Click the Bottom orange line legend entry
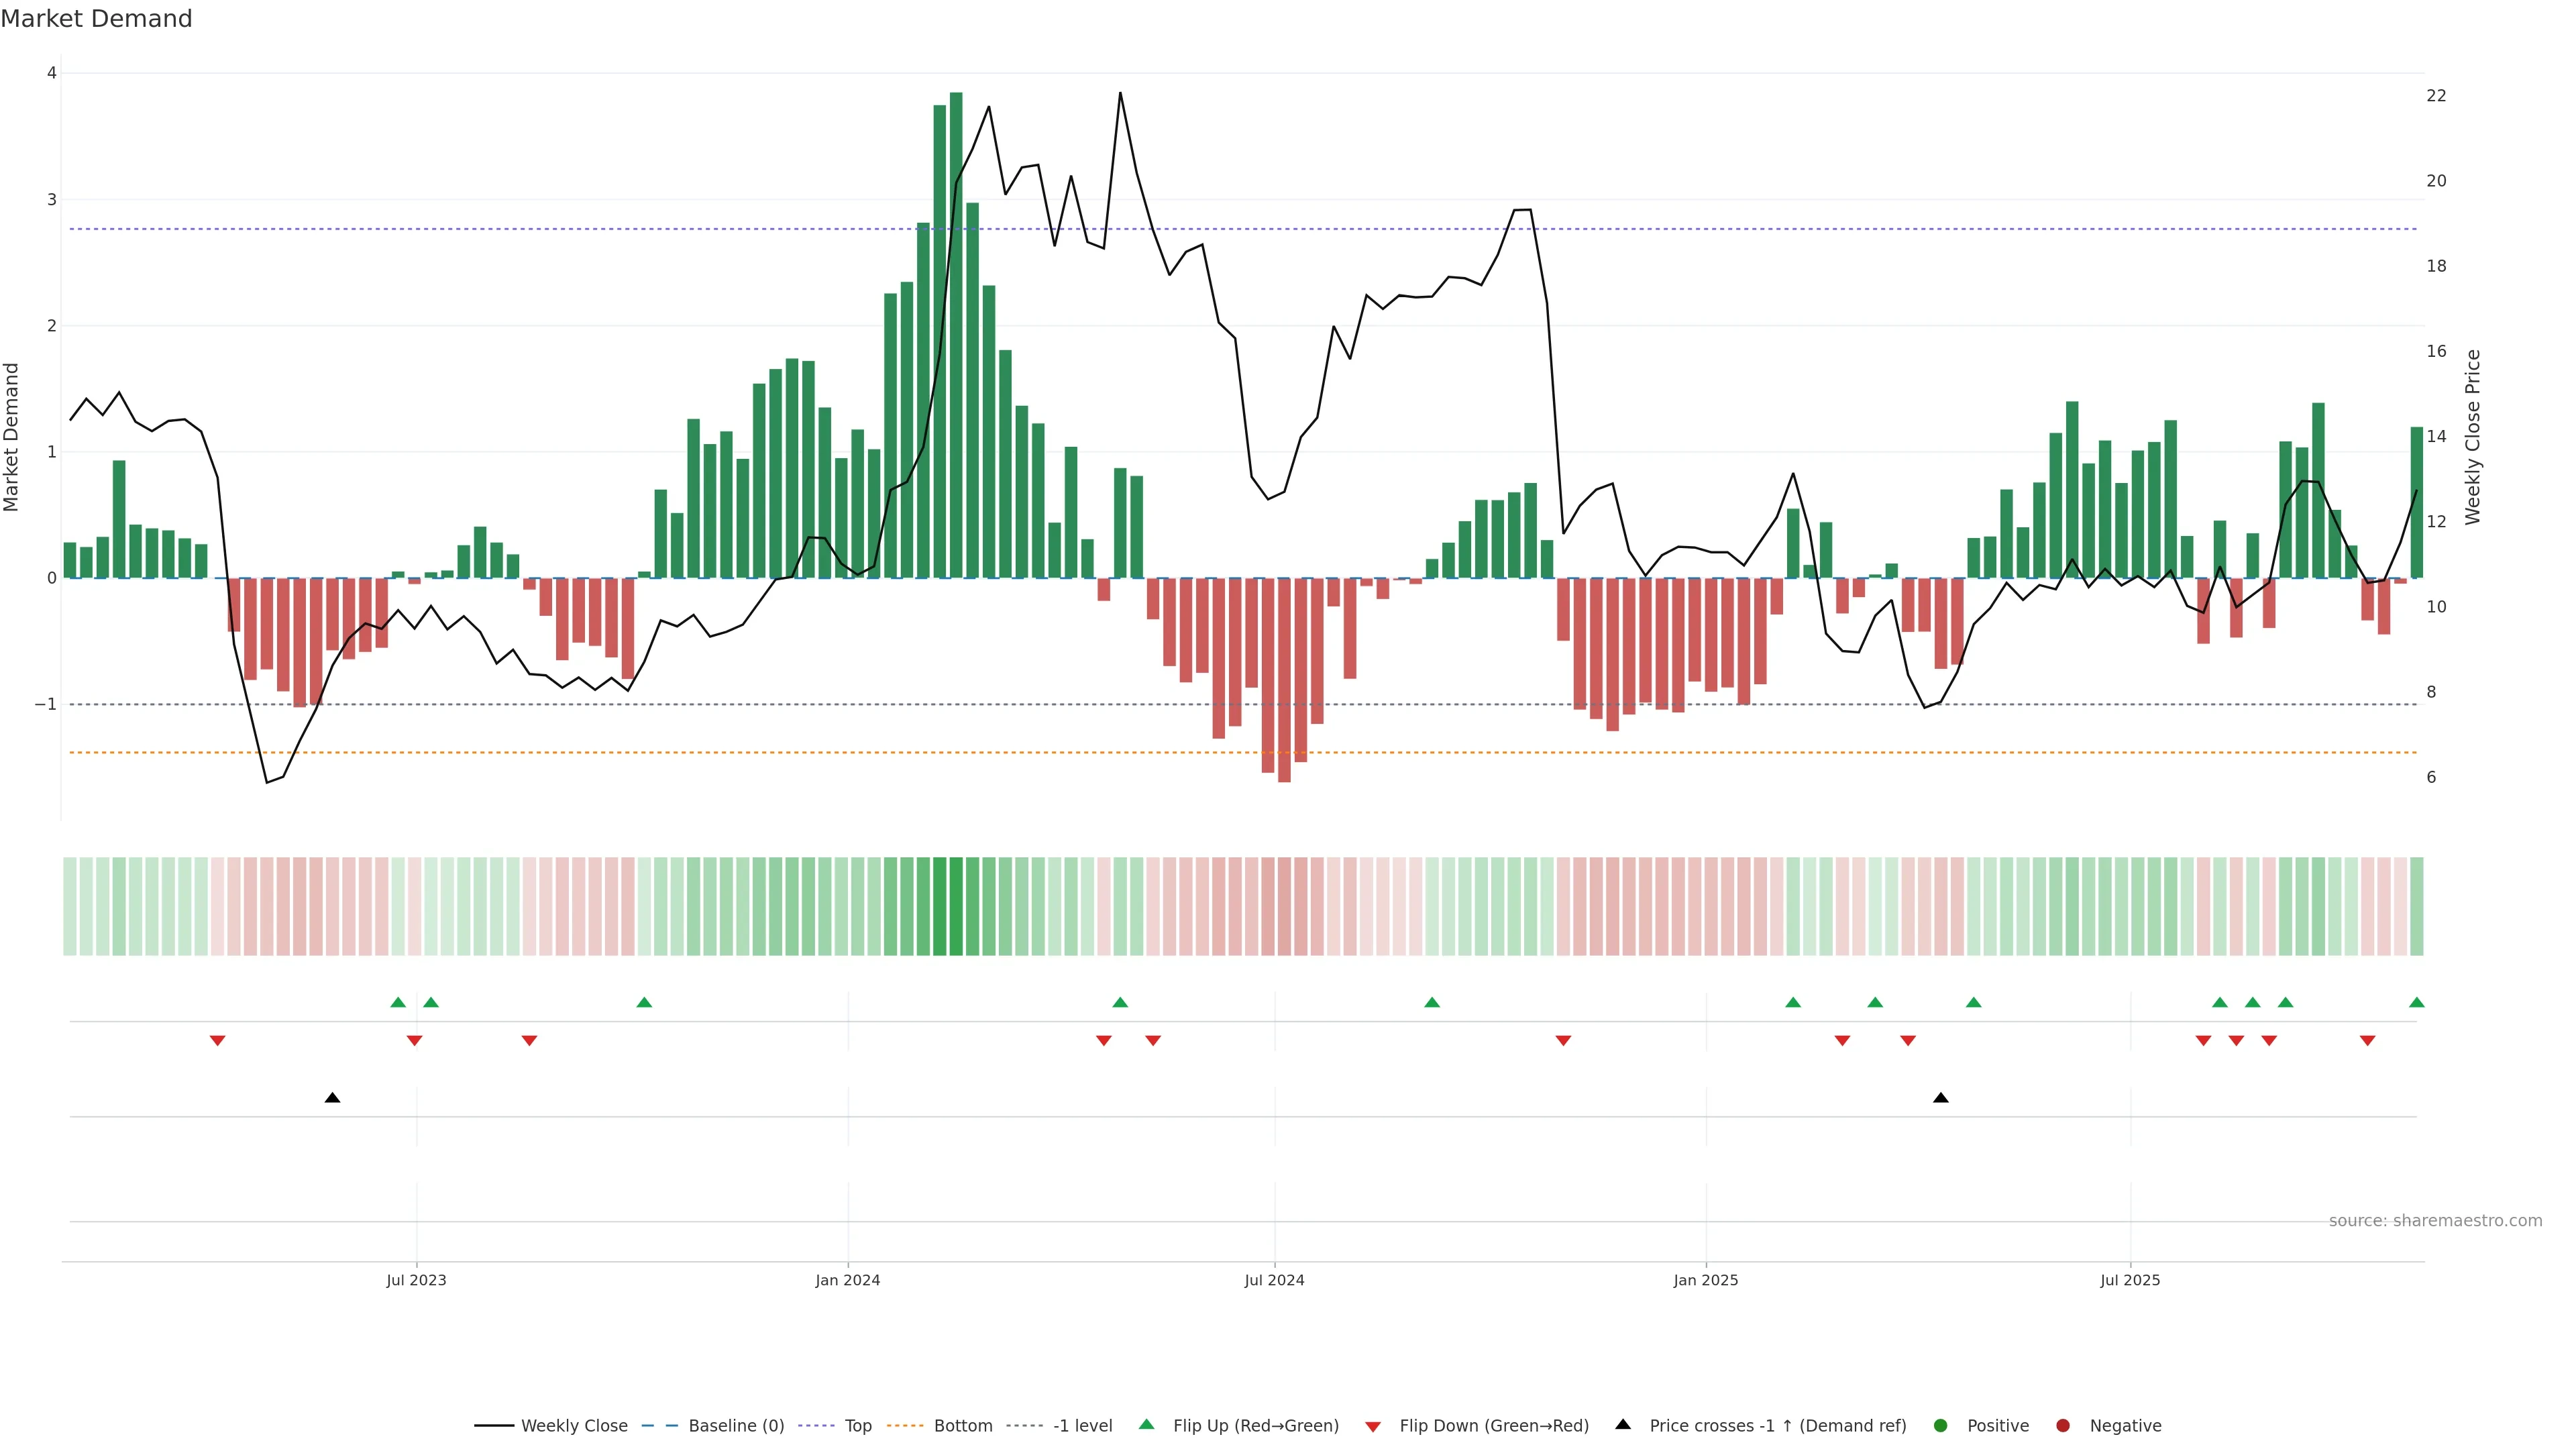This screenshot has width=2576, height=1449. coord(962,1426)
